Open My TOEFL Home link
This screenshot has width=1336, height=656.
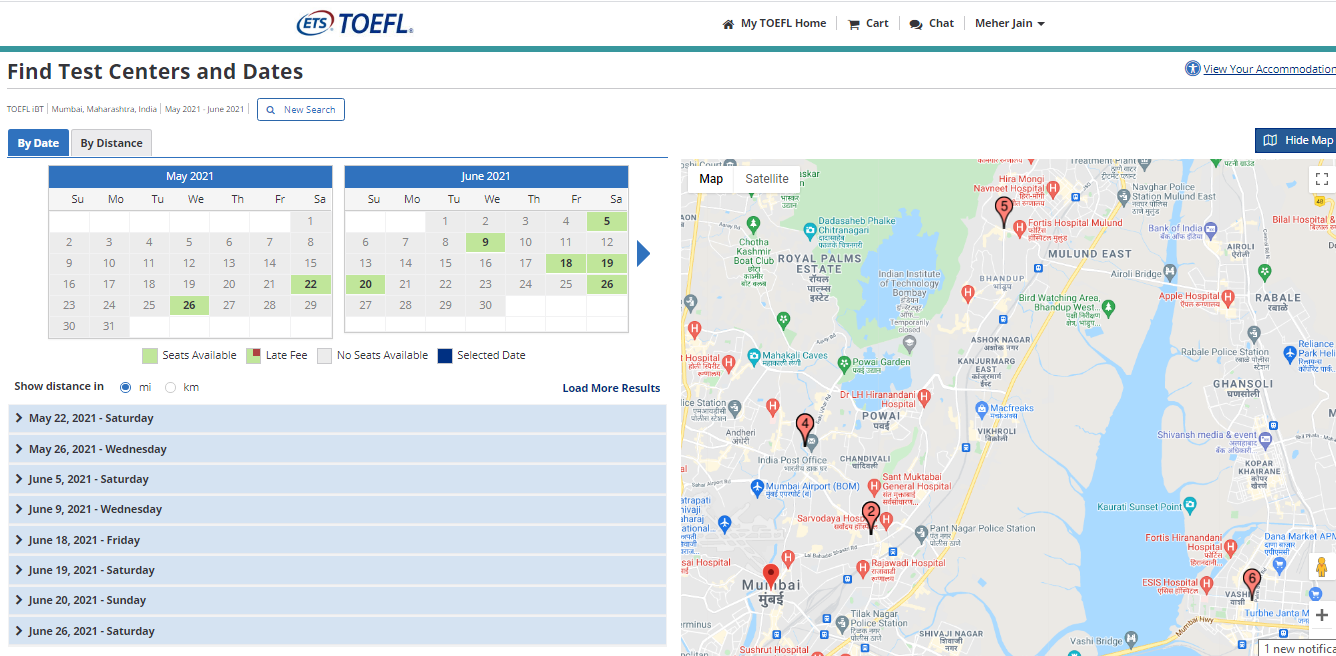(x=774, y=24)
